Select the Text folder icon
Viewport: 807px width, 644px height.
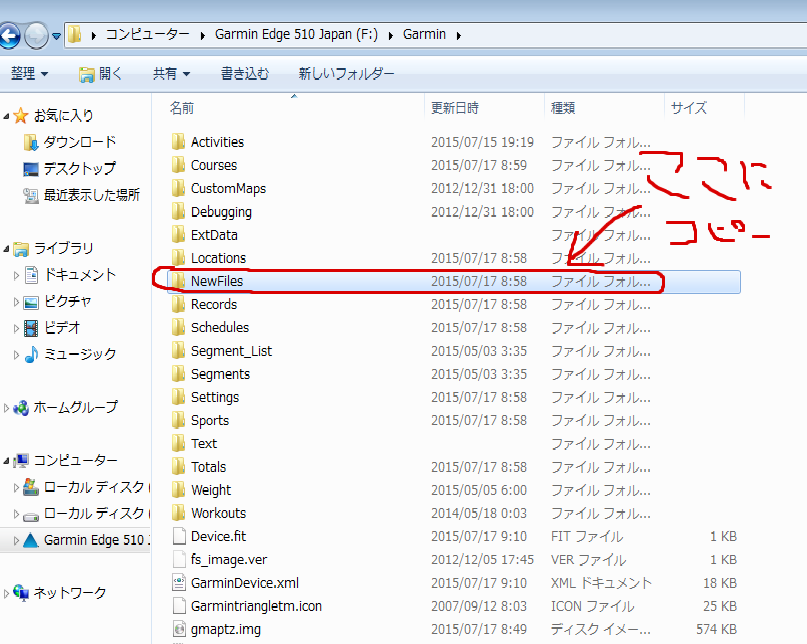click(x=178, y=444)
